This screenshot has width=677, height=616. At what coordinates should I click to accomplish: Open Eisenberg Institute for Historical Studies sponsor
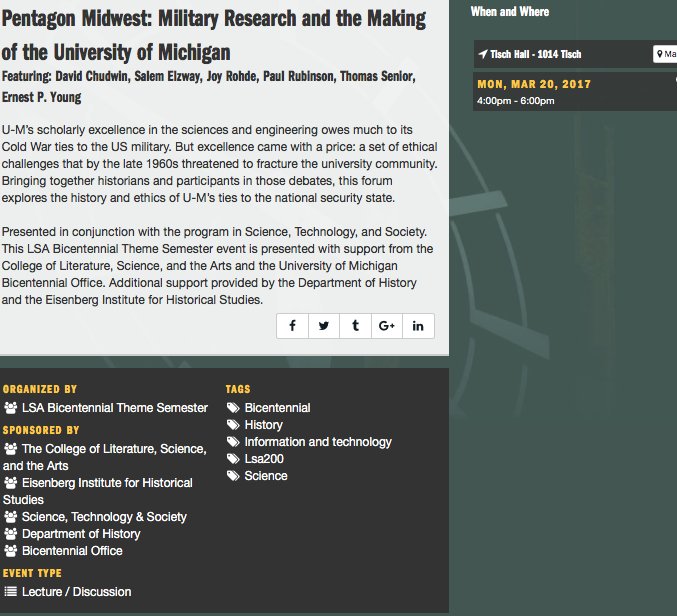[x=98, y=491]
